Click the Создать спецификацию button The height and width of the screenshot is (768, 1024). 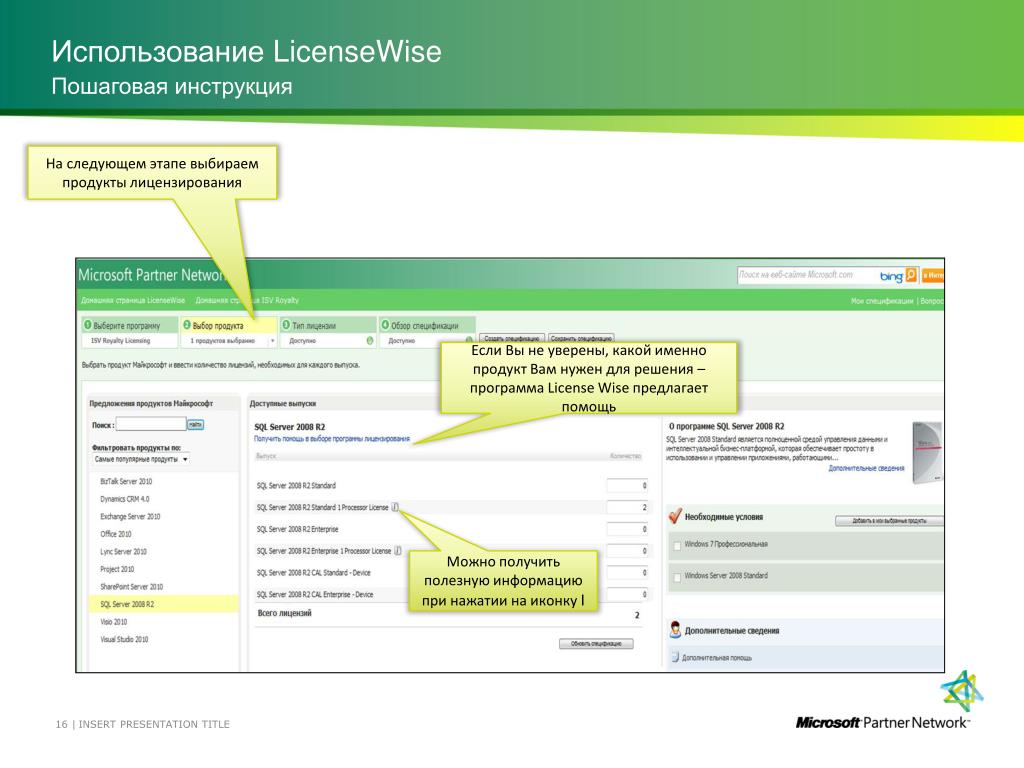click(512, 338)
